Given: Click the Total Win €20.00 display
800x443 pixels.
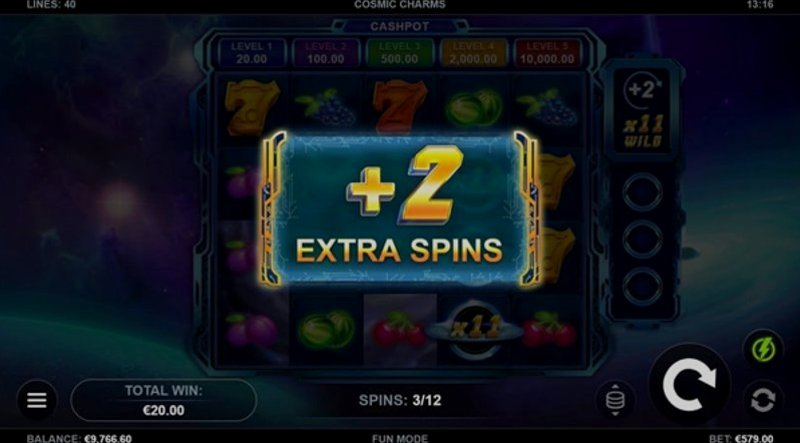Looking at the screenshot, I should [x=163, y=400].
